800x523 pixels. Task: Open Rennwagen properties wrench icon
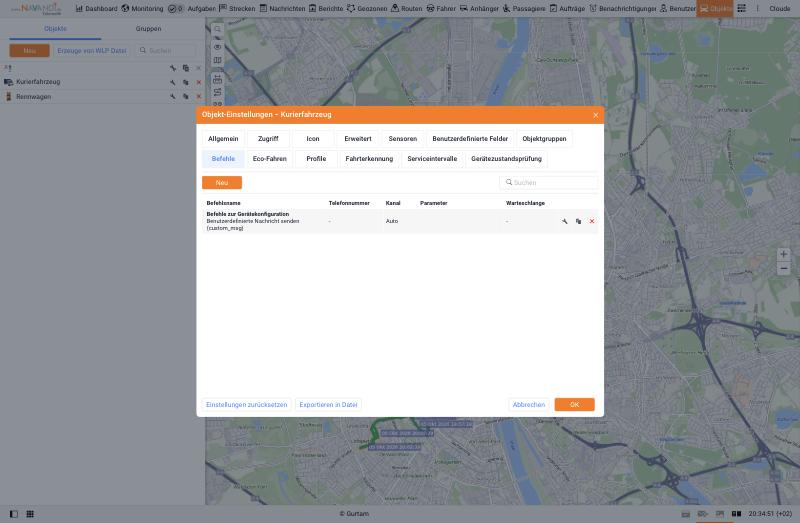coord(172,96)
